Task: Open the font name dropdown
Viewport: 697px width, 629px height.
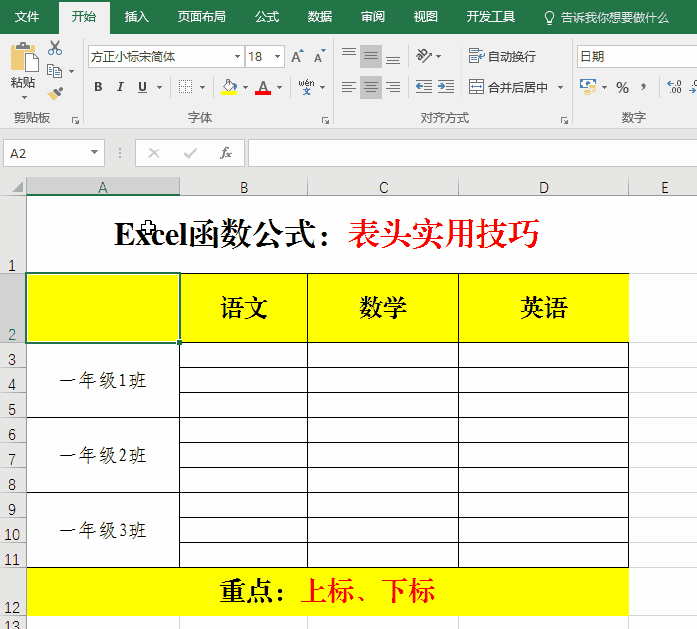Action: 237,56
